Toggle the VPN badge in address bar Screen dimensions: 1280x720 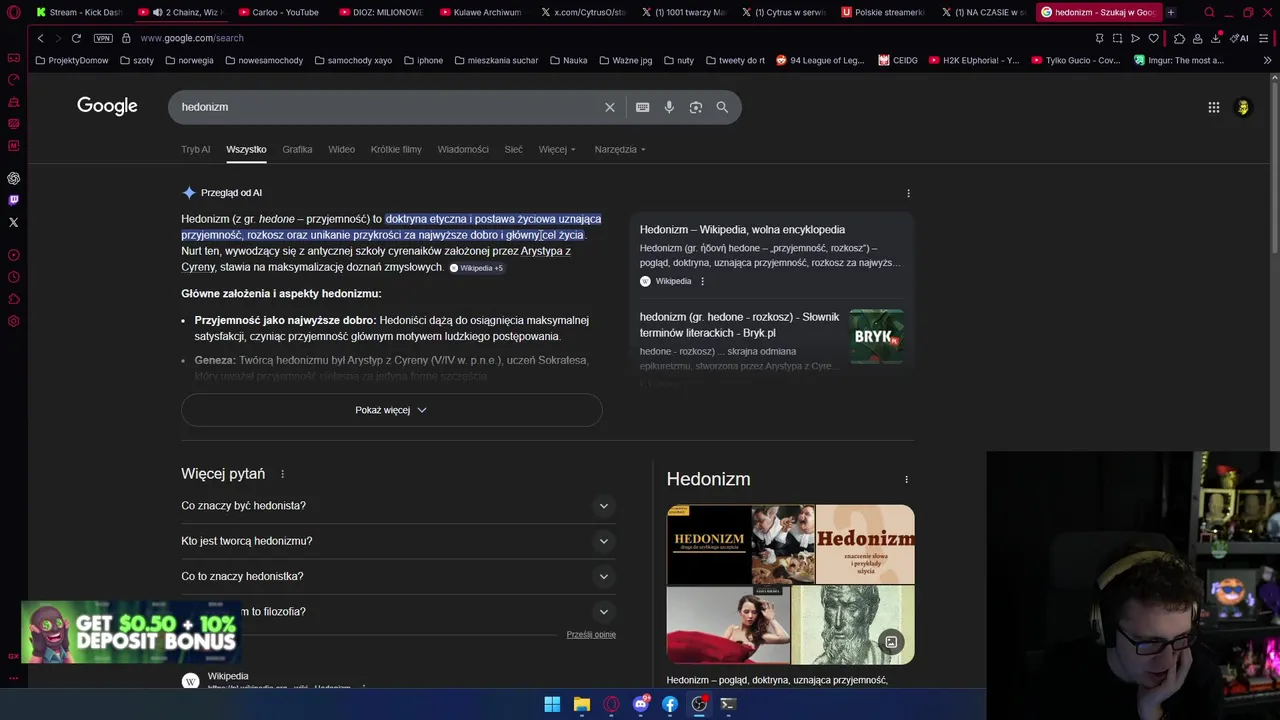point(103,38)
